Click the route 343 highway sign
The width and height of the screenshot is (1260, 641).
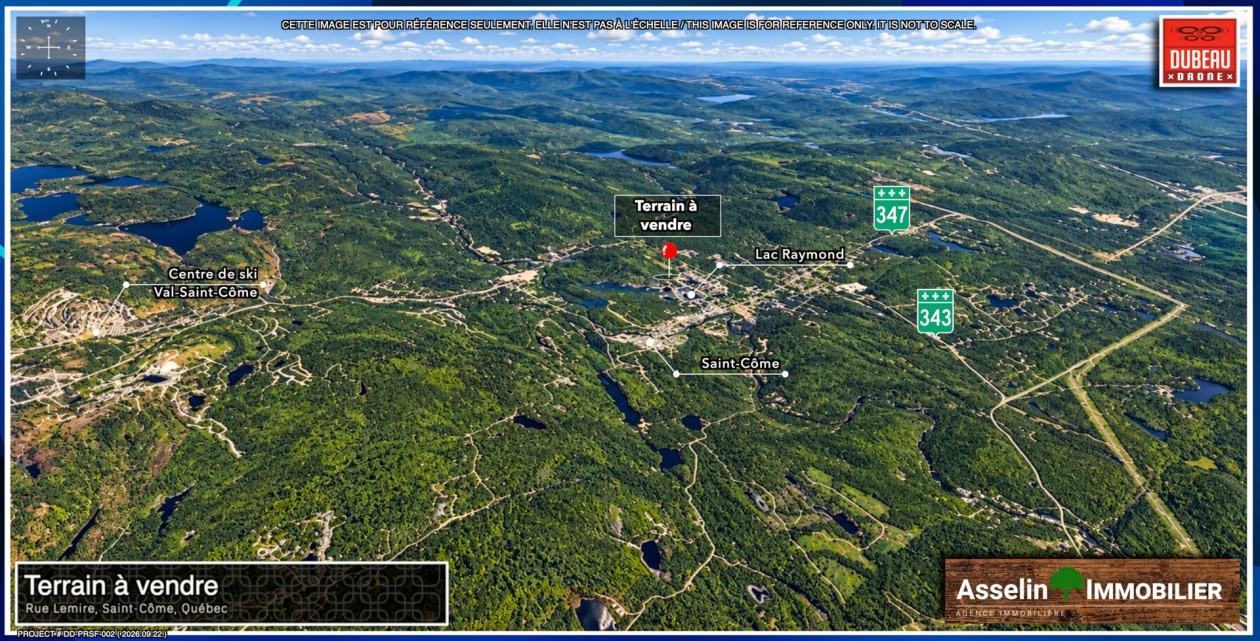point(935,311)
